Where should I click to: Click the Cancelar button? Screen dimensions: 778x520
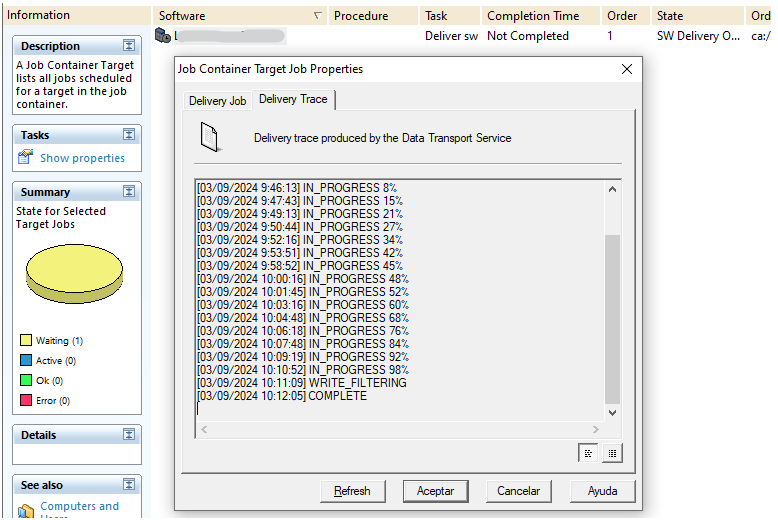coord(519,491)
